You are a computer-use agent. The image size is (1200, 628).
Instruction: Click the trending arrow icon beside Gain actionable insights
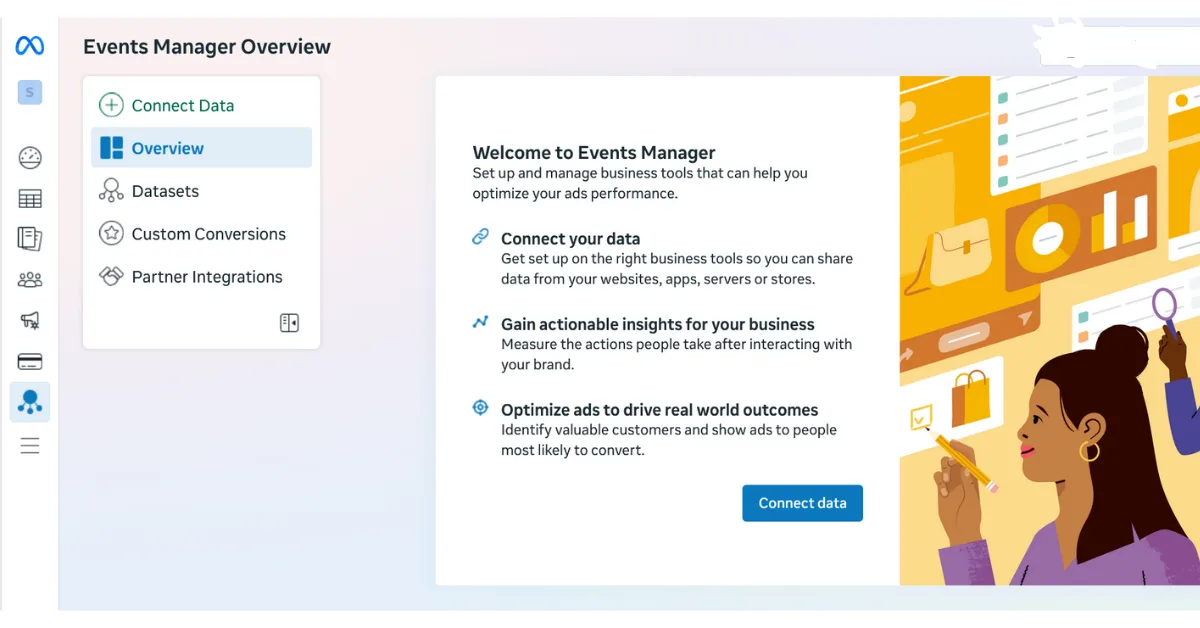point(480,323)
